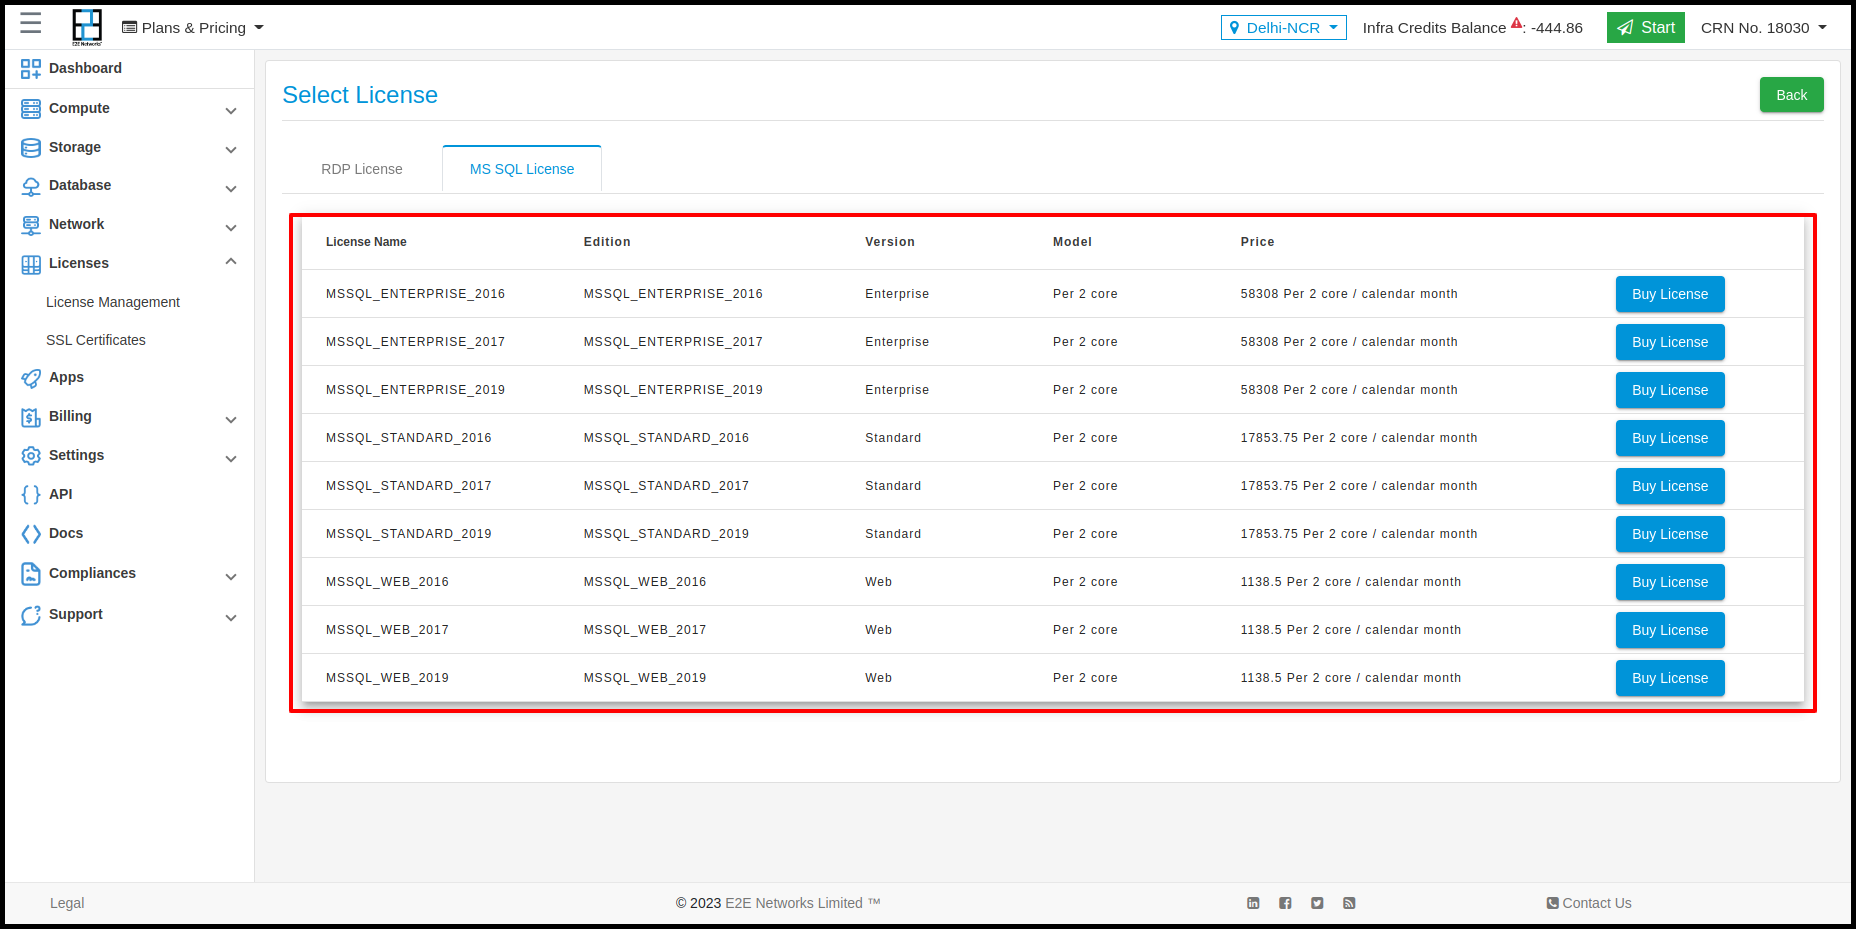Click the Compute sidebar icon
This screenshot has width=1856, height=929.
(x=31, y=108)
